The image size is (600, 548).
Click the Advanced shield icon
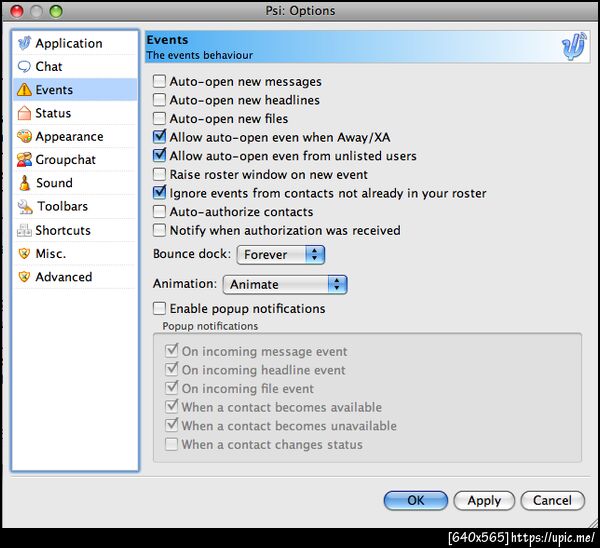pos(24,277)
